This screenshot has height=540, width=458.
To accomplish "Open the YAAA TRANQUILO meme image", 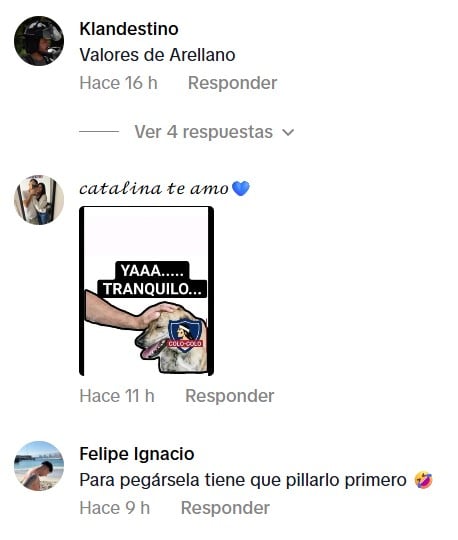I will coord(146,291).
